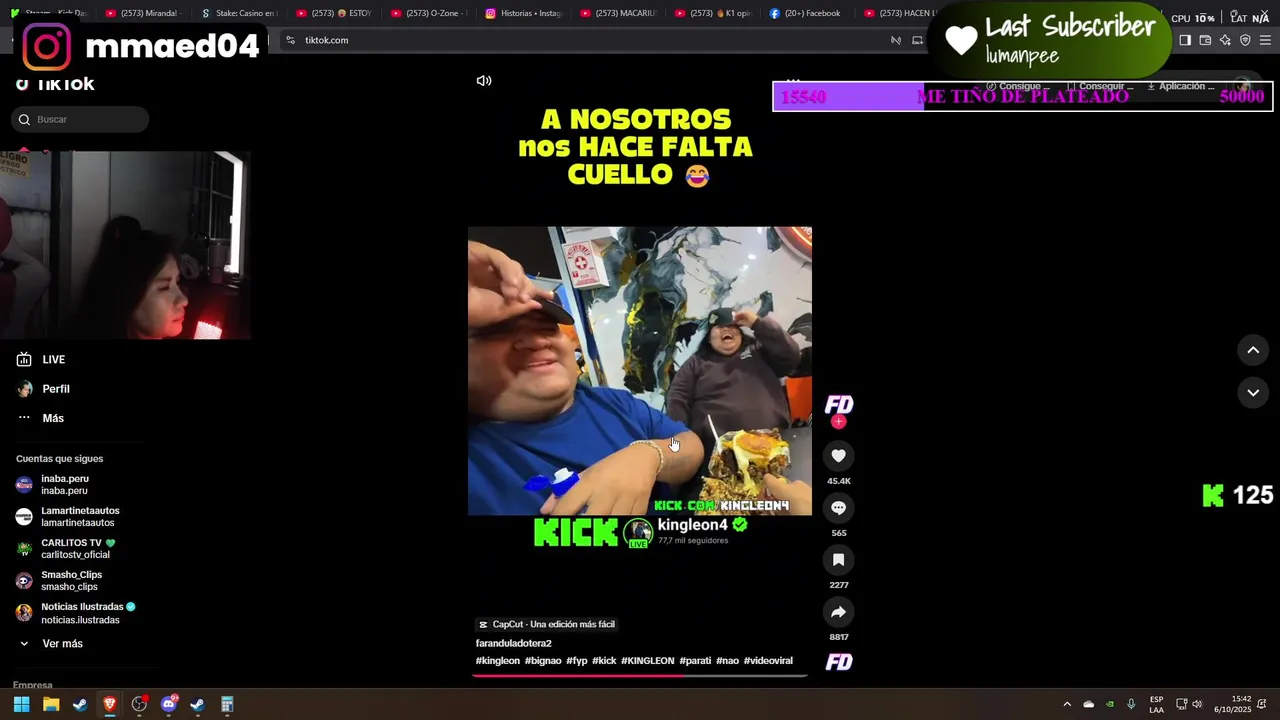Like the video with the heart icon
The height and width of the screenshot is (720, 1280).
838,456
